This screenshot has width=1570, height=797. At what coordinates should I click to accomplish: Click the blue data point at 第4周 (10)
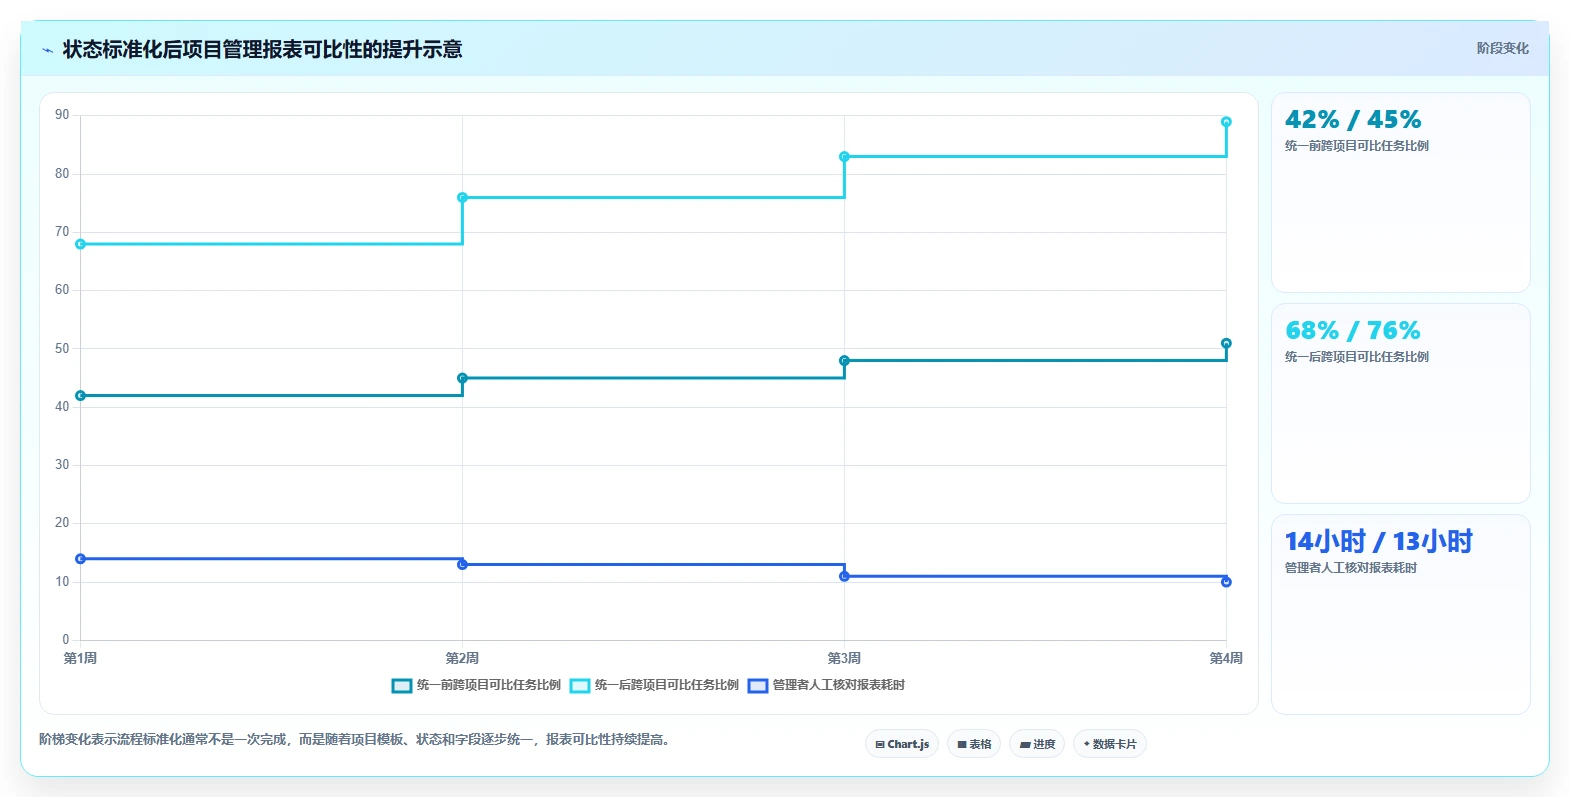tap(1226, 582)
